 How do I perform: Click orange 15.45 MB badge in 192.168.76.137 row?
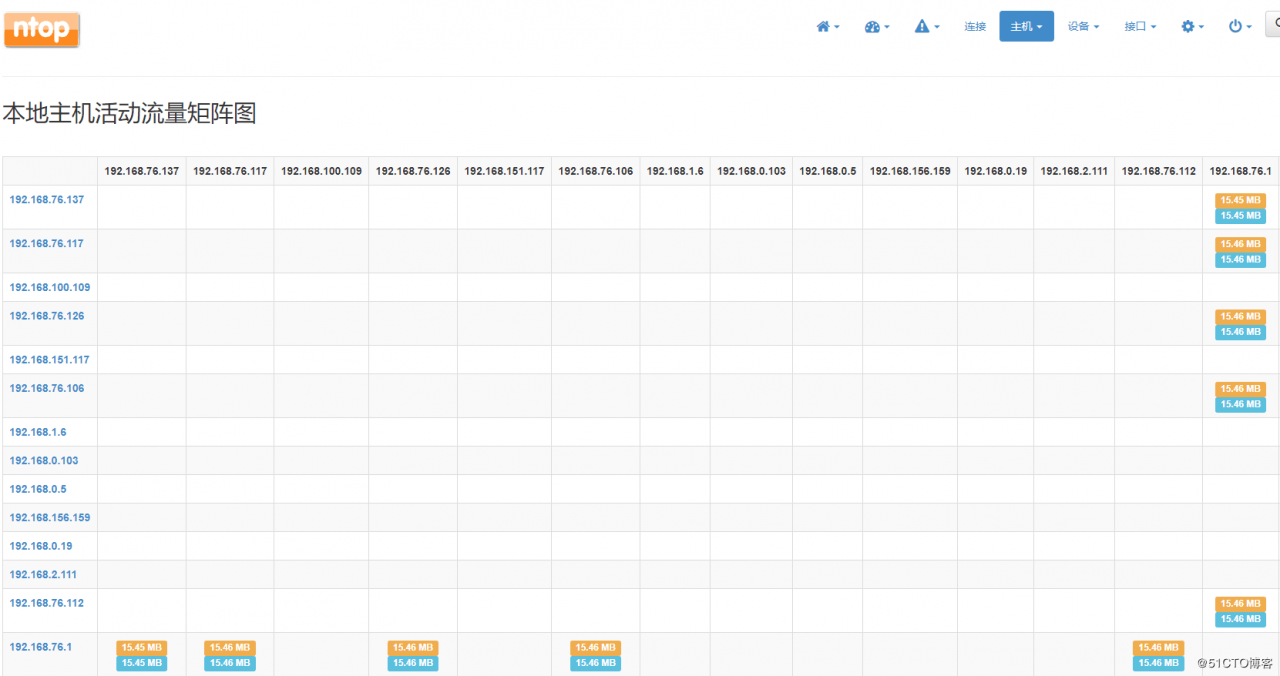pos(1240,200)
